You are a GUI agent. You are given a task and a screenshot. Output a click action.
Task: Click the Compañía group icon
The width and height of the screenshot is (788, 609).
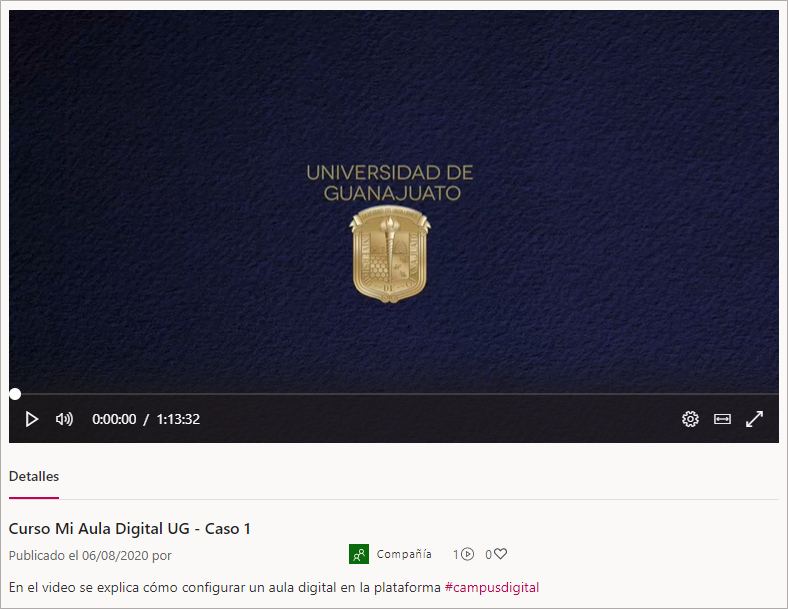tap(359, 554)
